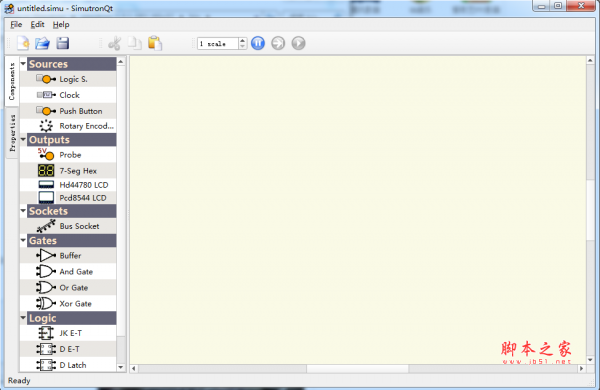Increase scale with spinner up arrow
The width and height of the screenshot is (600, 390).
tap(243, 40)
